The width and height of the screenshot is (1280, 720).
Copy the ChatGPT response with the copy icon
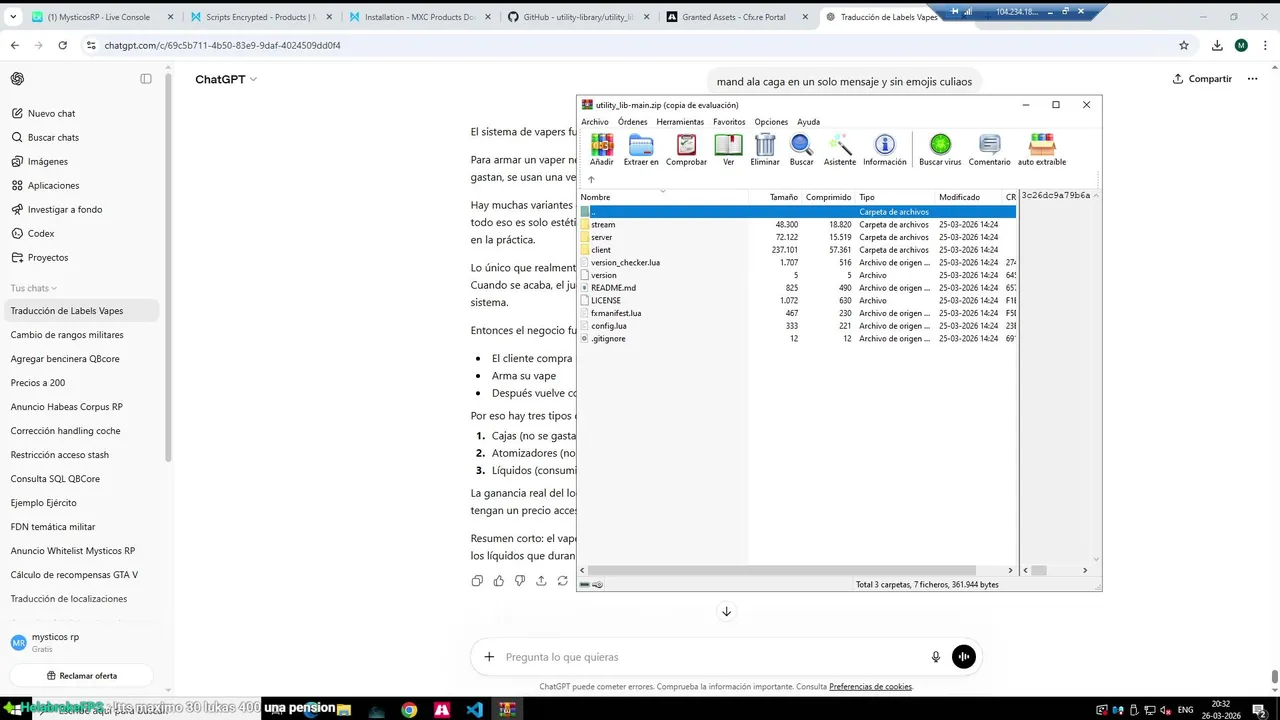point(477,581)
